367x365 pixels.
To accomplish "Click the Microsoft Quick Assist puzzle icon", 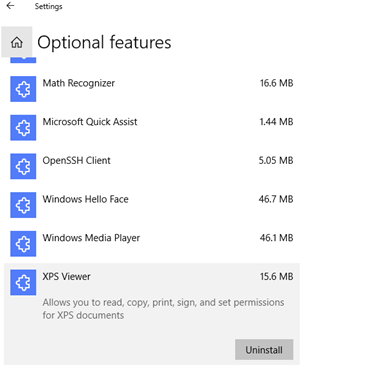I will point(23,128).
